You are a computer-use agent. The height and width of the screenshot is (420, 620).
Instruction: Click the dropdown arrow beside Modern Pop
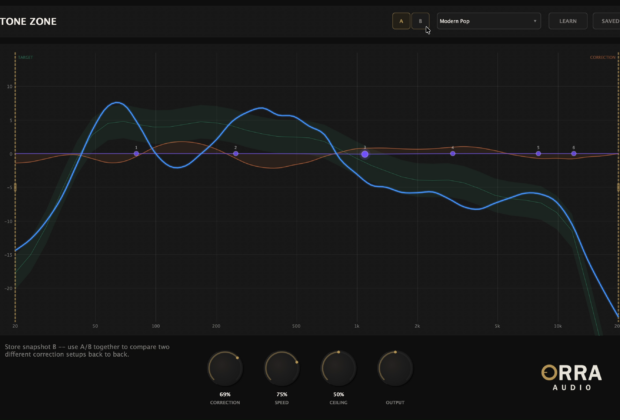pos(535,21)
